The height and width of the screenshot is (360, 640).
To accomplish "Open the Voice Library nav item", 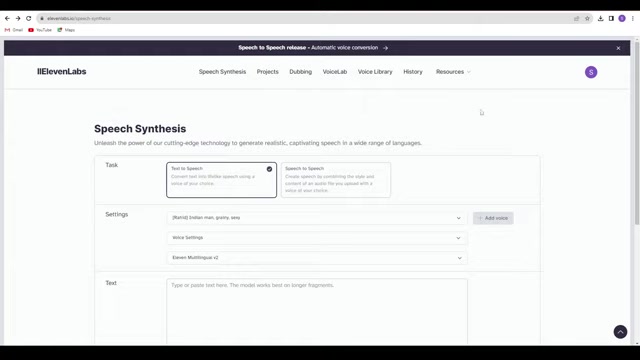I will pyautogui.click(x=375, y=72).
